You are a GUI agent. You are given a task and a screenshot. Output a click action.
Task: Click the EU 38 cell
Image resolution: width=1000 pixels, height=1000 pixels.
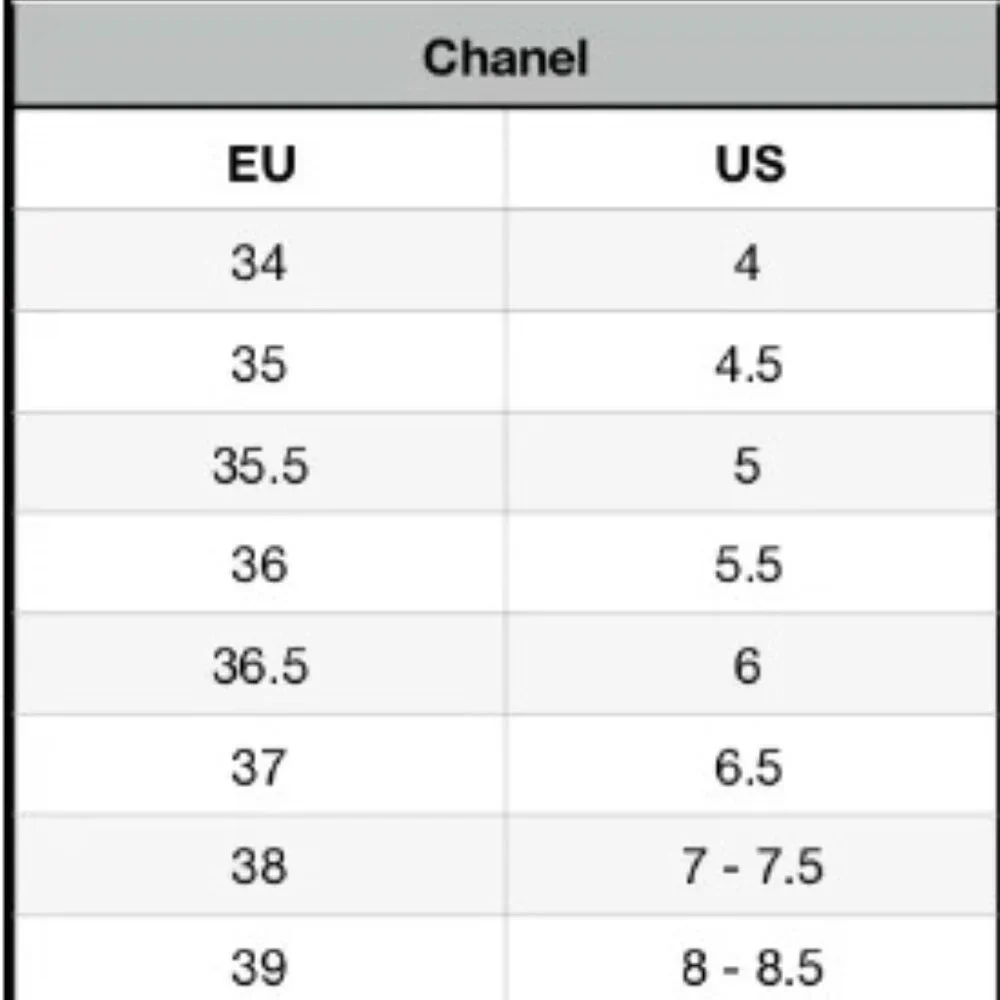259,866
